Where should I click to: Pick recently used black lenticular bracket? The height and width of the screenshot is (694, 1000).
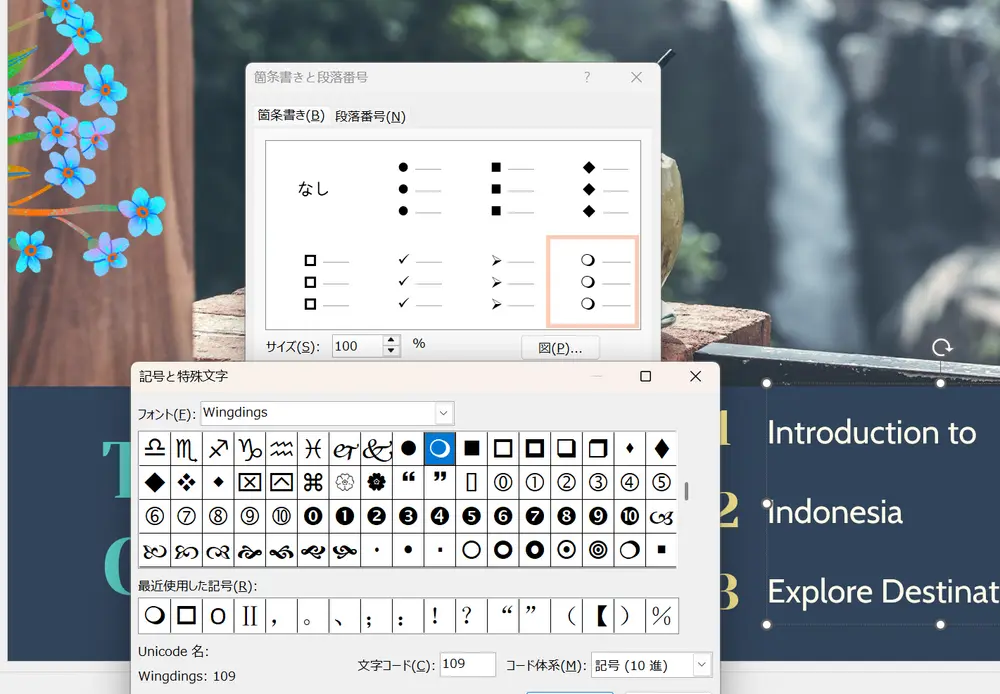[x=598, y=616]
